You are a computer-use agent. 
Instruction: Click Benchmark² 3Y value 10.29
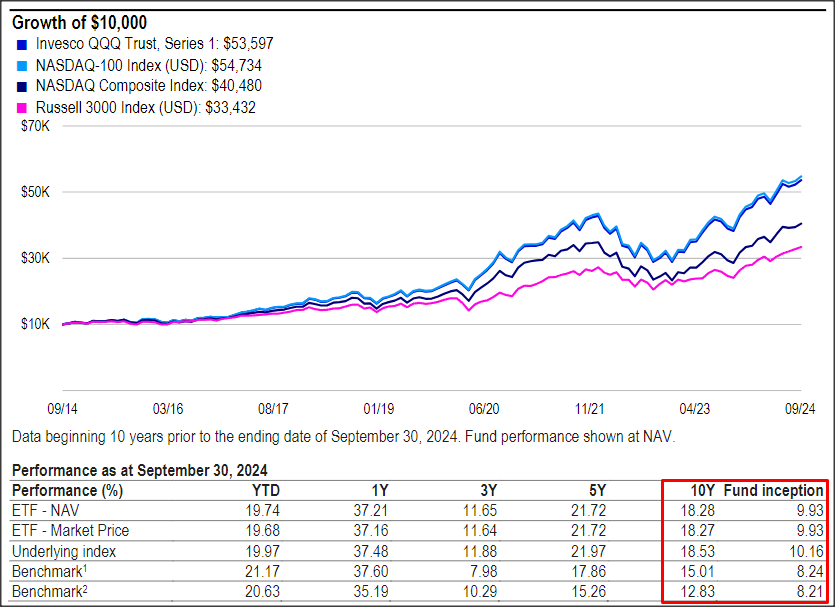(480, 592)
